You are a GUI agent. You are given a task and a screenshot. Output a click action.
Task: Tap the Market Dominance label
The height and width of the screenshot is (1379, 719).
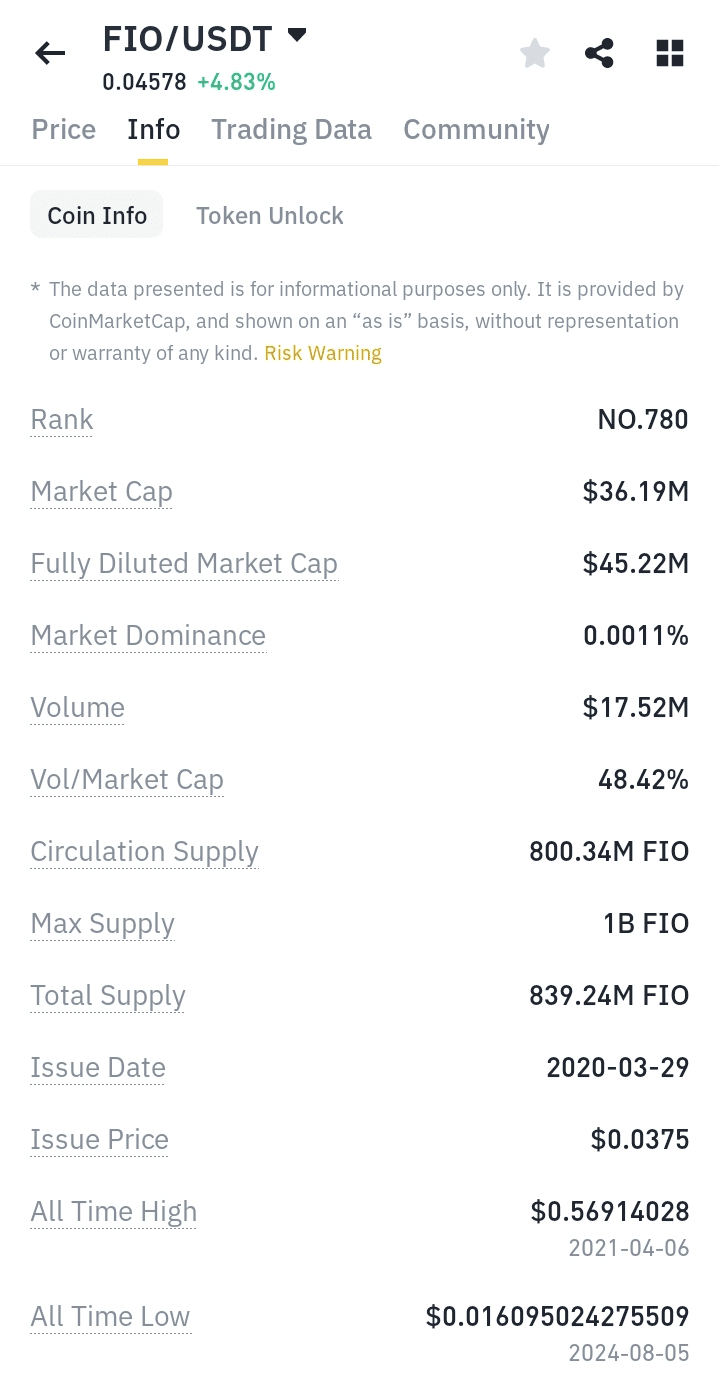point(148,636)
